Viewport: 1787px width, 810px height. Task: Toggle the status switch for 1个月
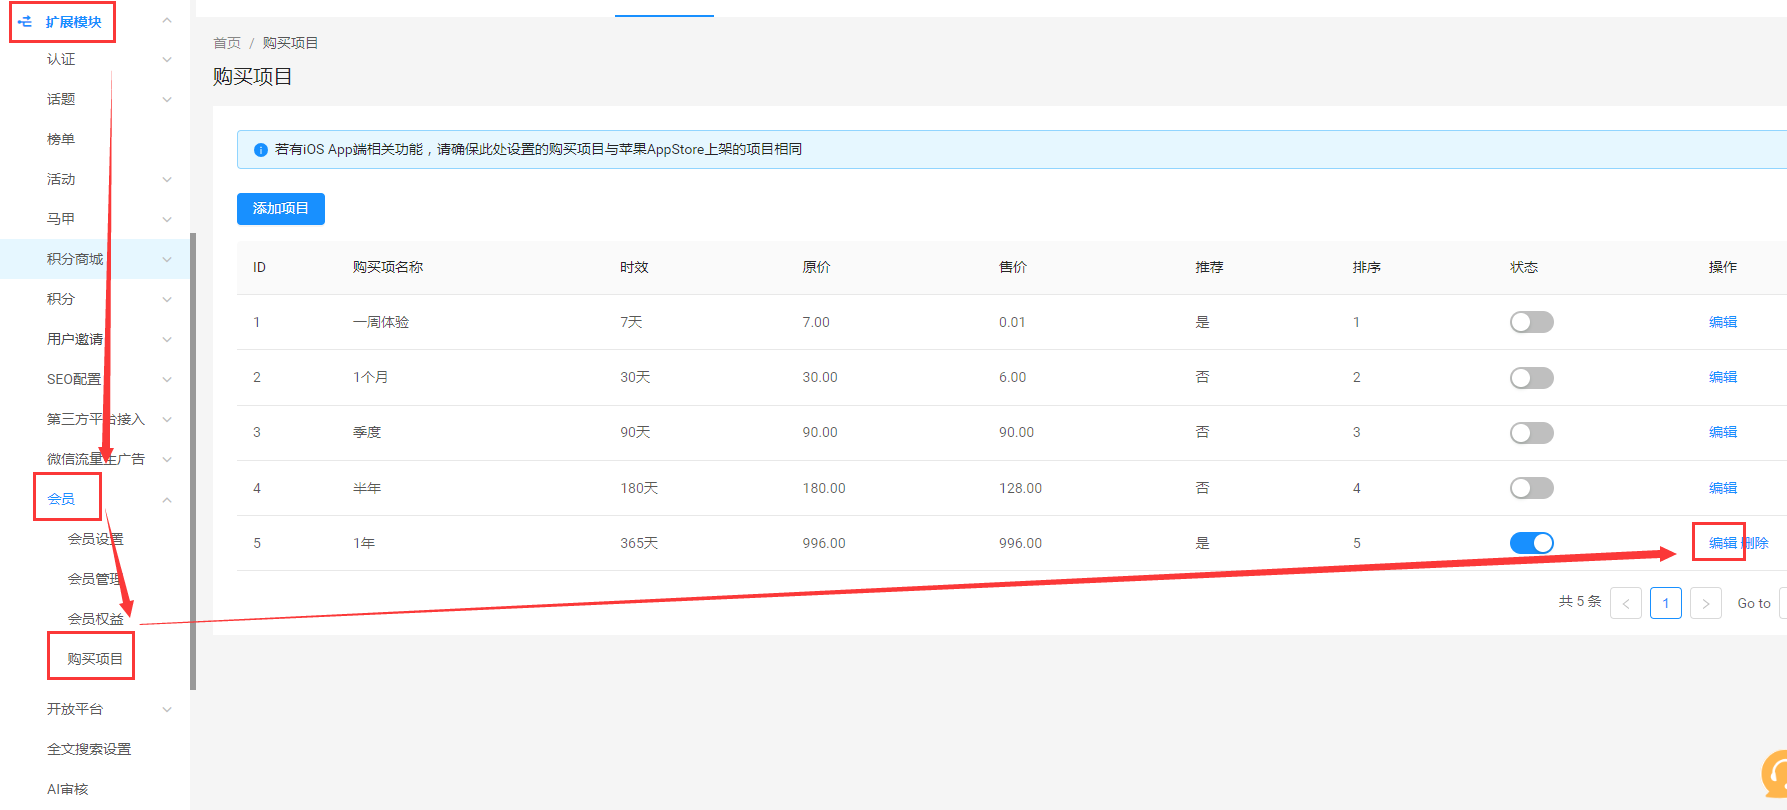click(1532, 378)
